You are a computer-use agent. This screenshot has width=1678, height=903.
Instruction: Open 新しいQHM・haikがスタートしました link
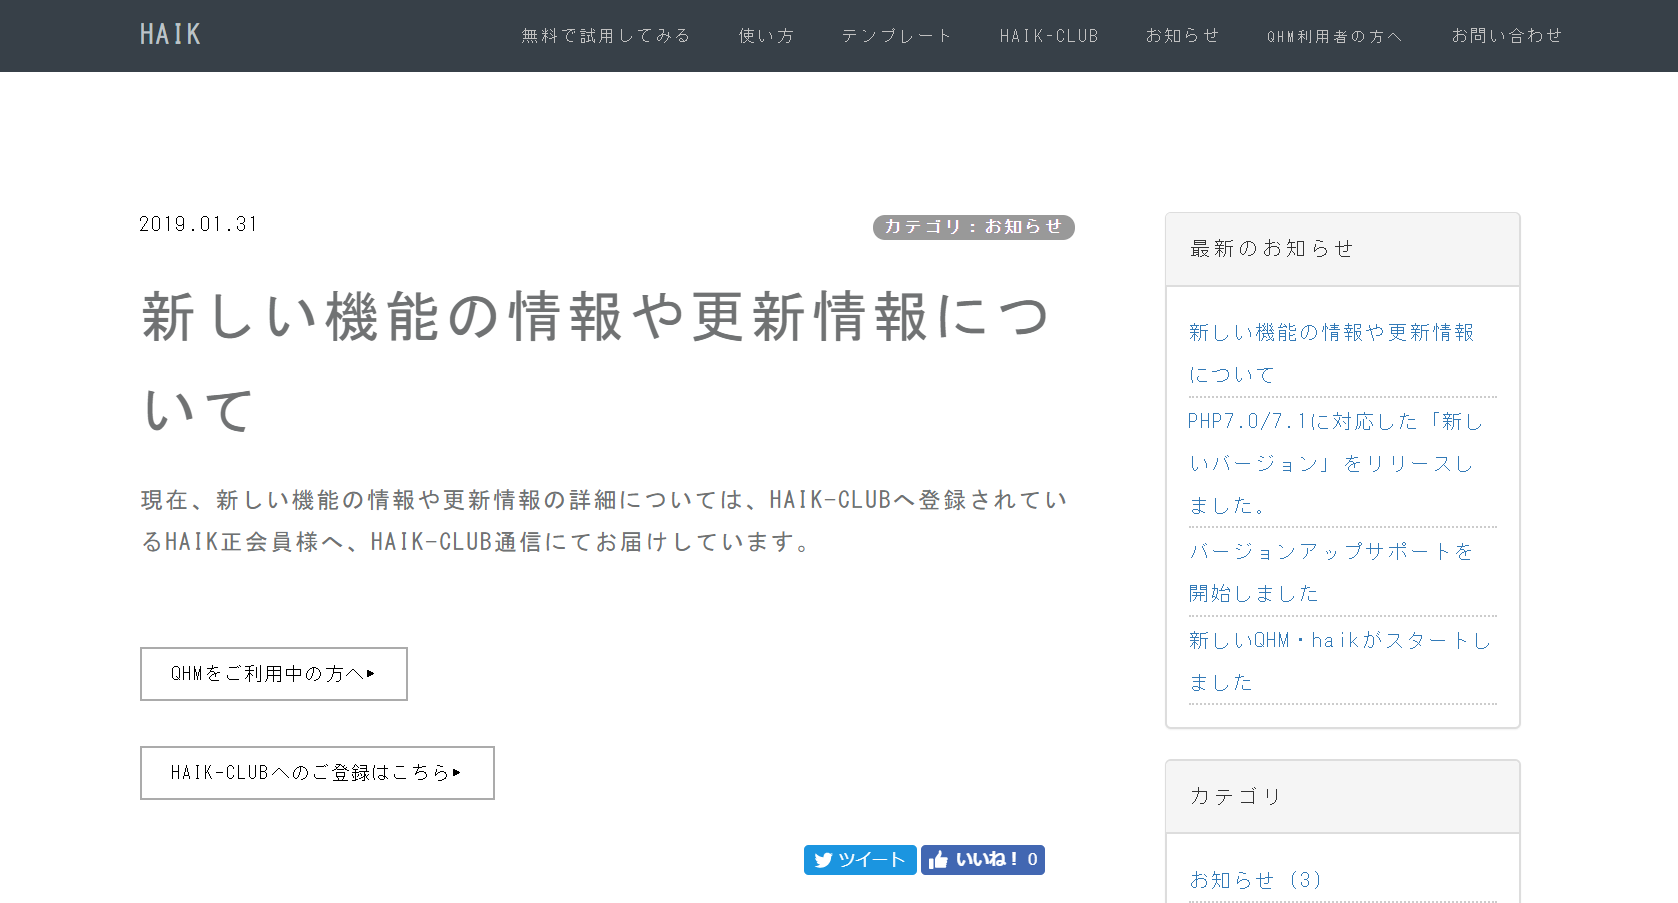tap(1340, 661)
